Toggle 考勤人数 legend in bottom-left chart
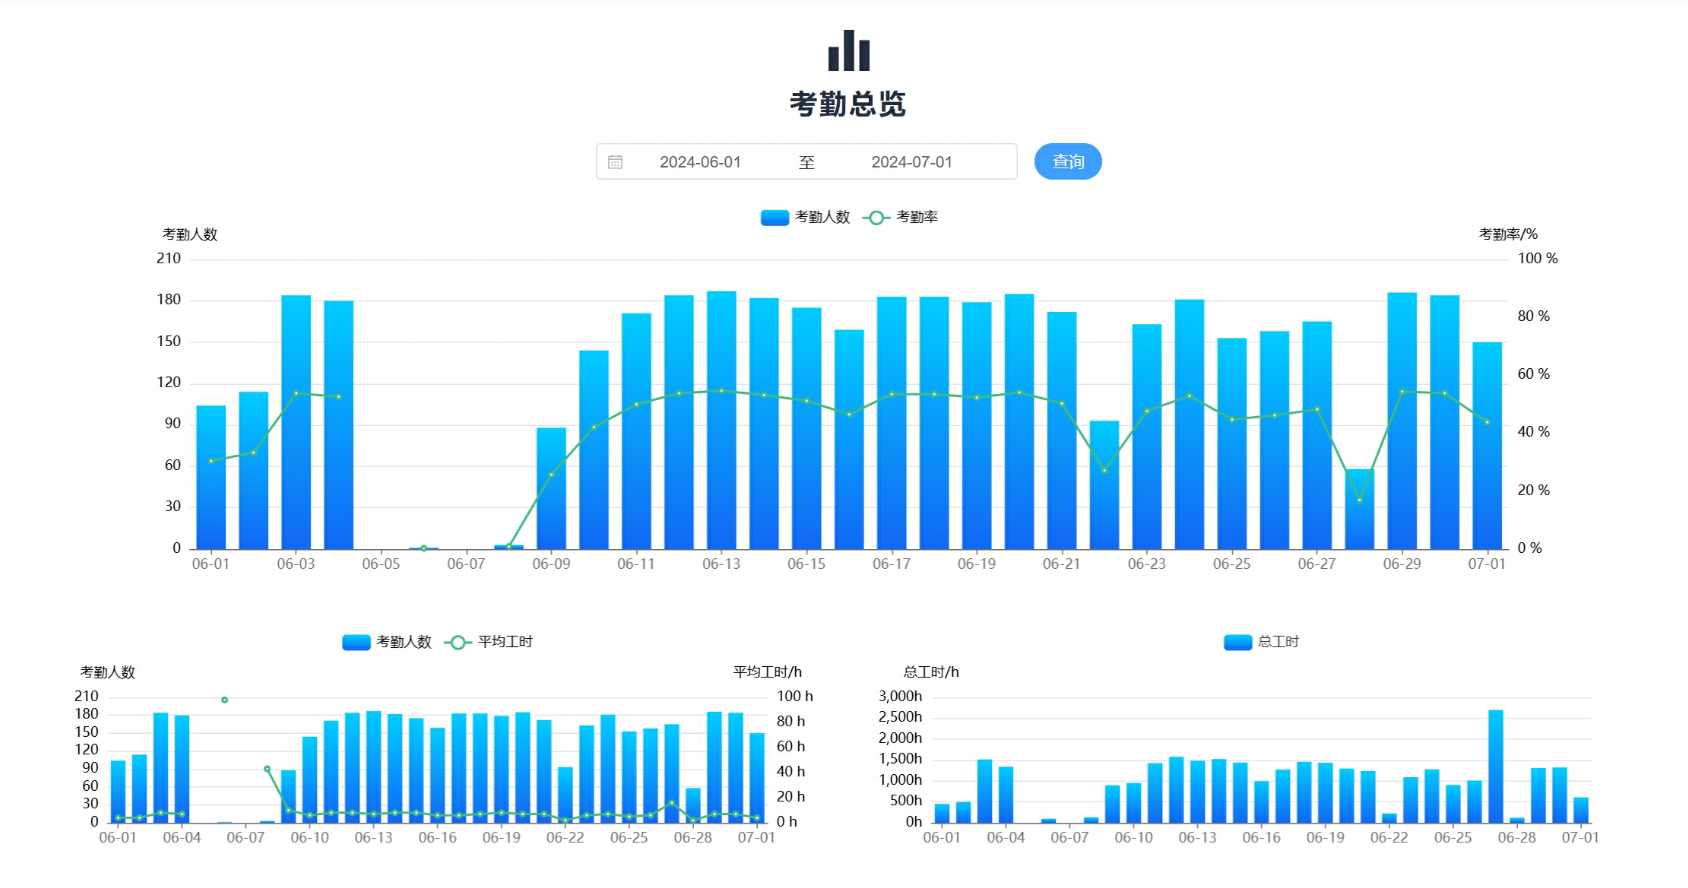 pyautogui.click(x=387, y=642)
